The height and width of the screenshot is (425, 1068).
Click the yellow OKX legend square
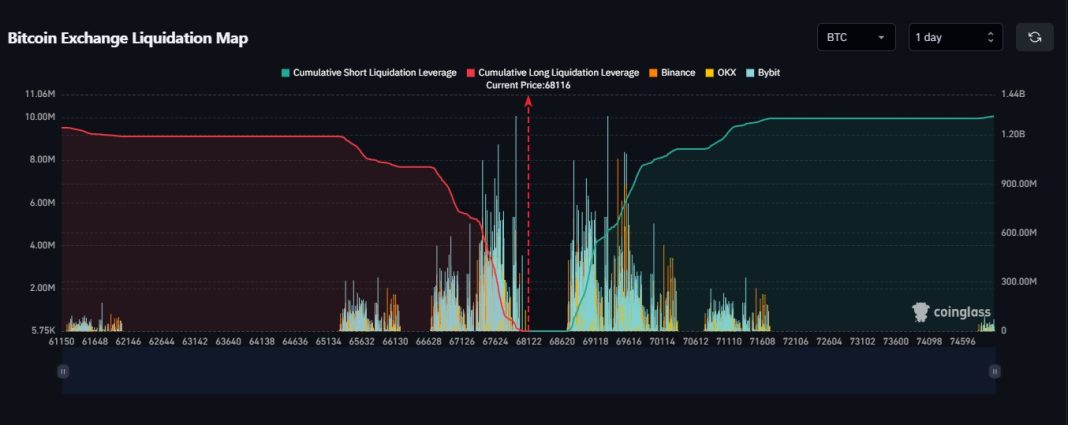710,73
